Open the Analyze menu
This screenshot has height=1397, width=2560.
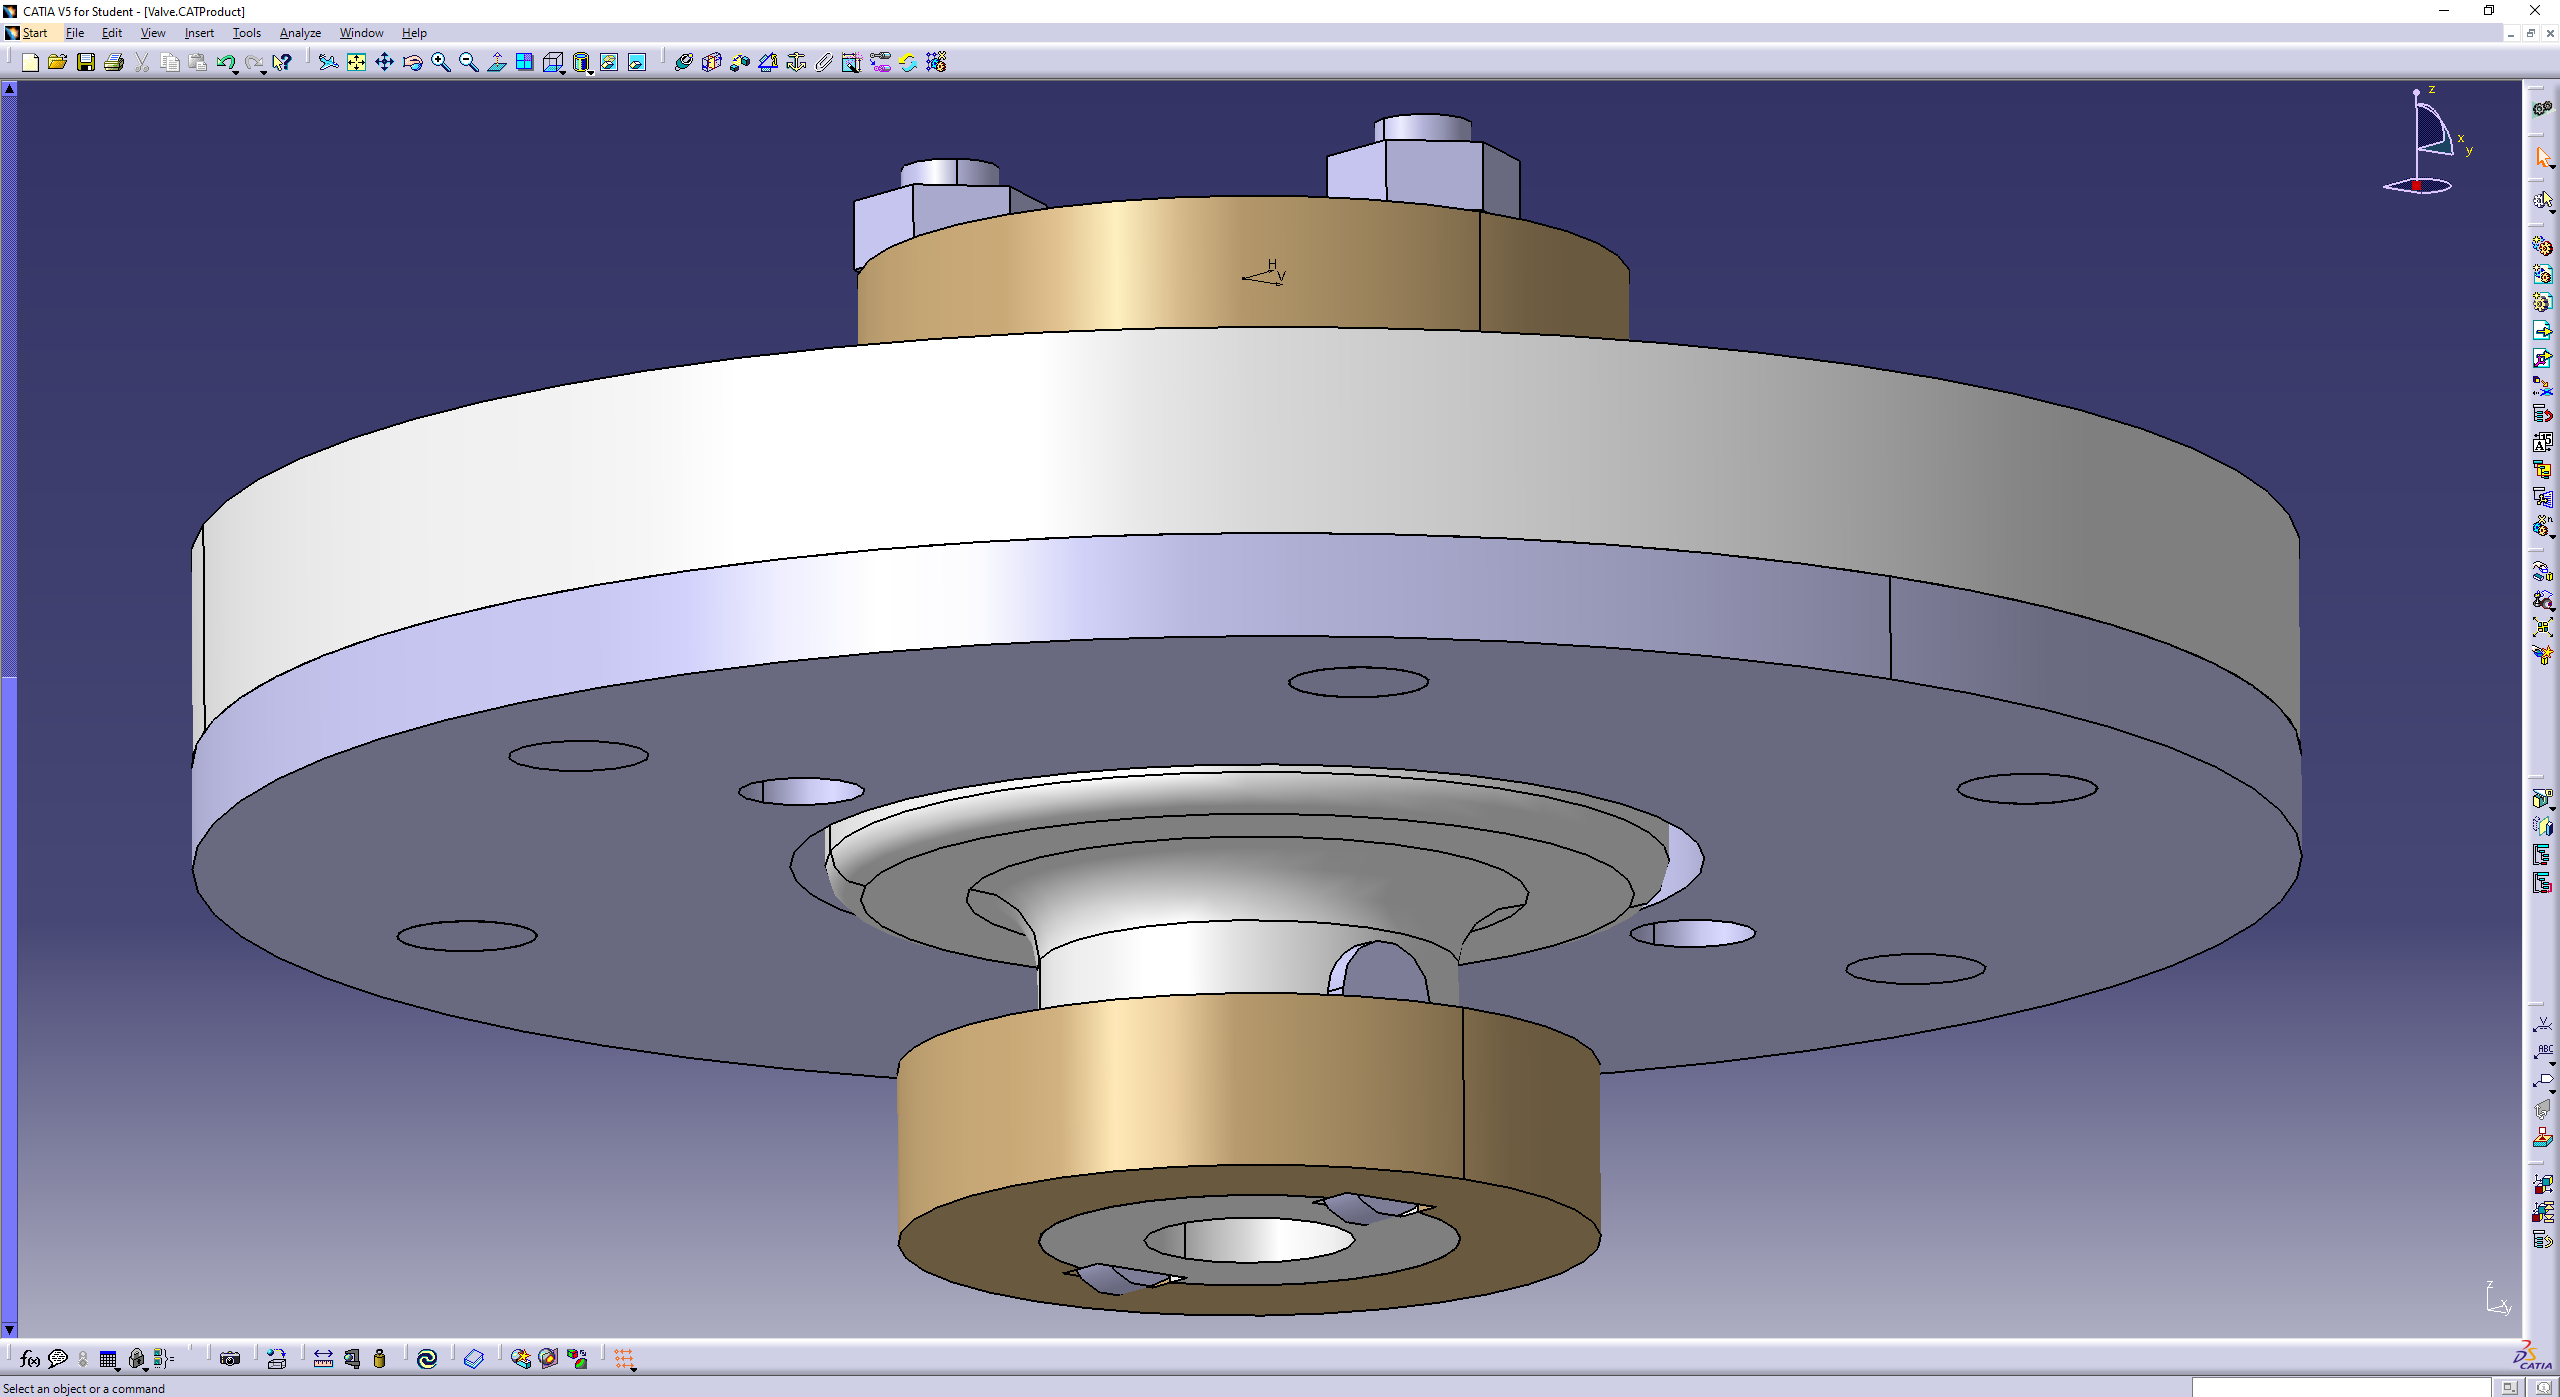pyautogui.click(x=300, y=33)
